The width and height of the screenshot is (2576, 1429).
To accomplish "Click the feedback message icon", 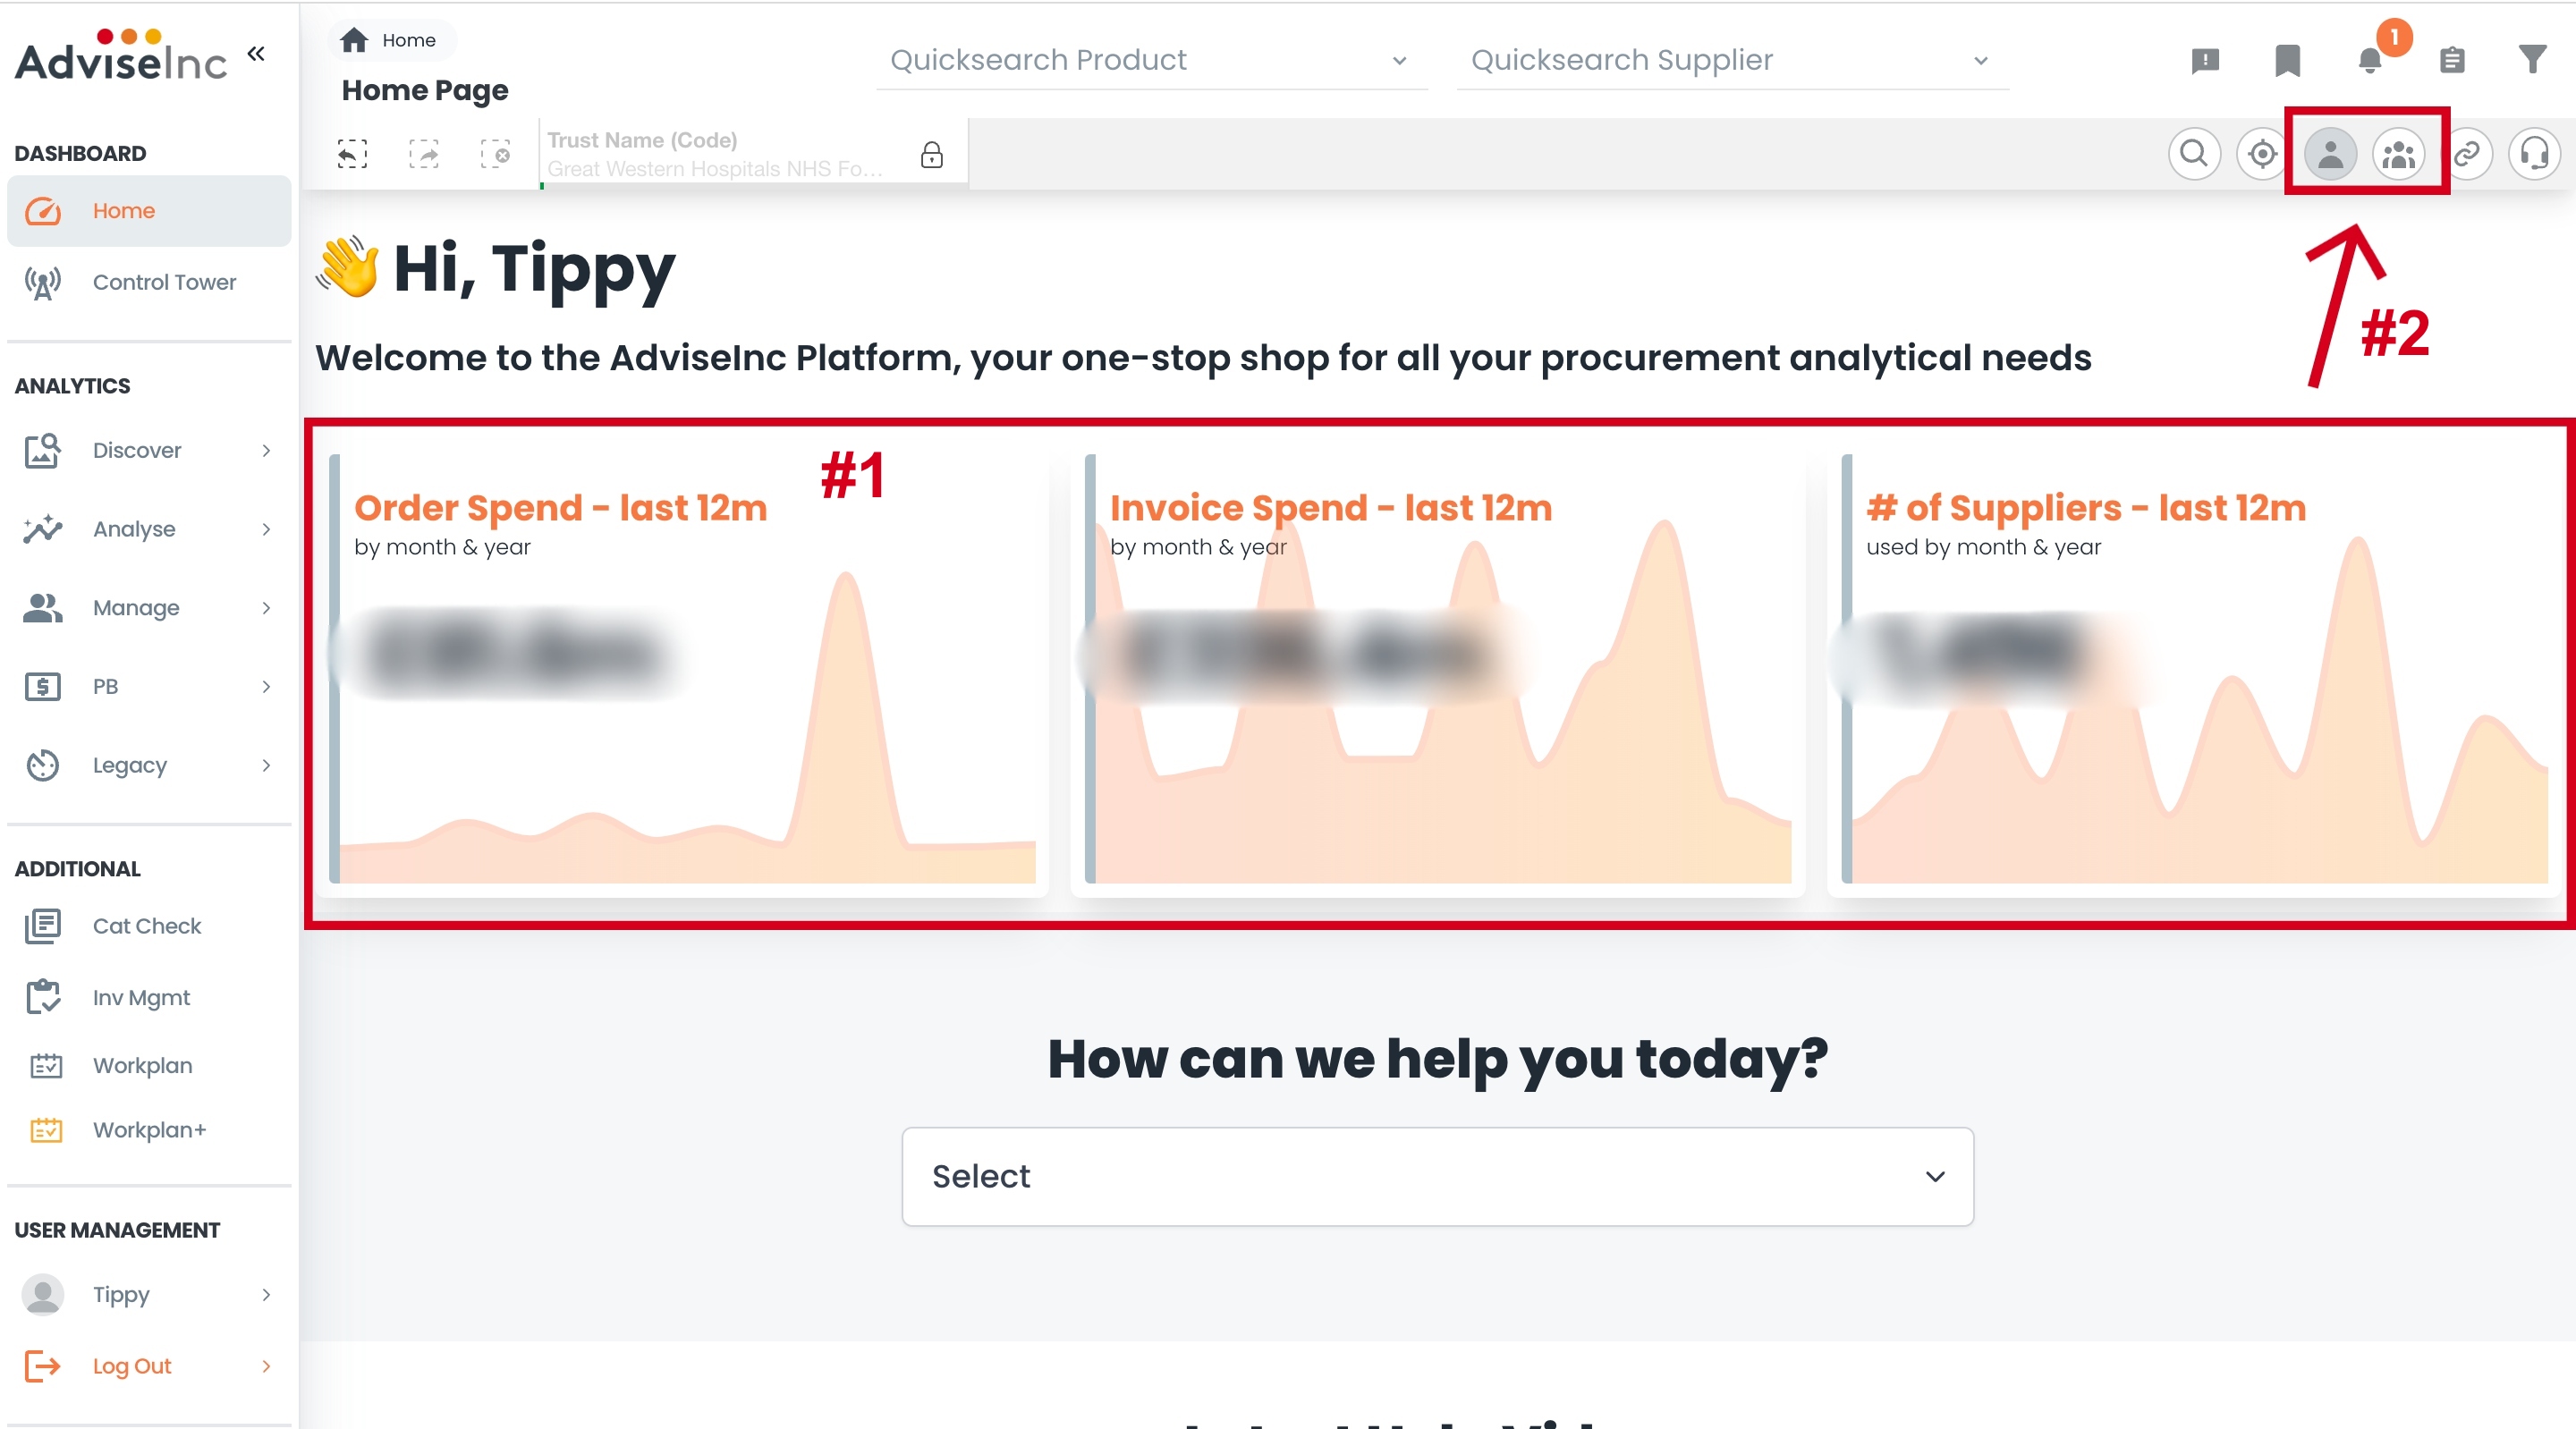I will tap(2205, 60).
